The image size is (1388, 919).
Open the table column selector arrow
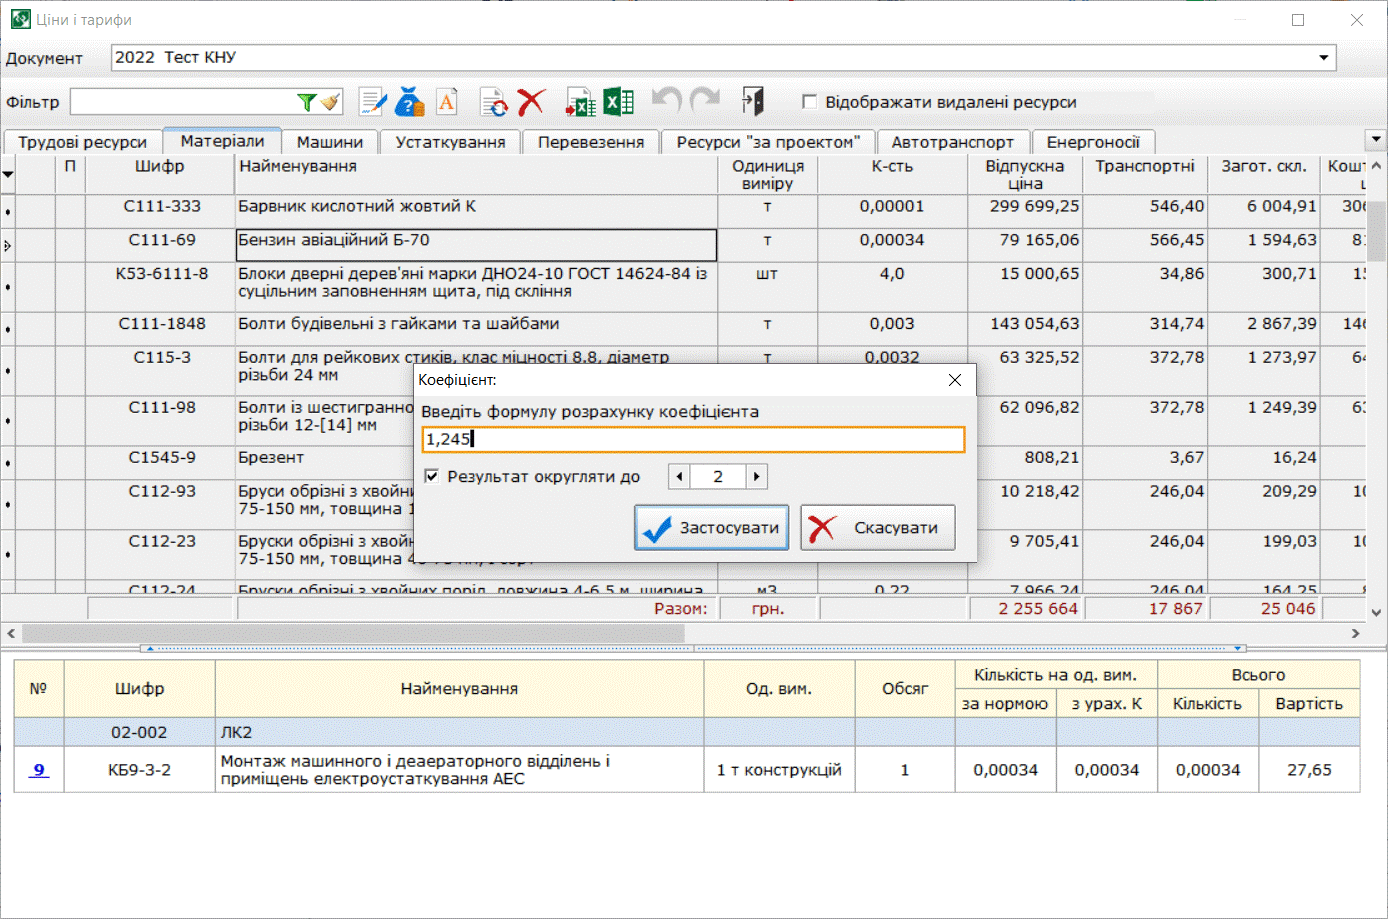[8, 174]
